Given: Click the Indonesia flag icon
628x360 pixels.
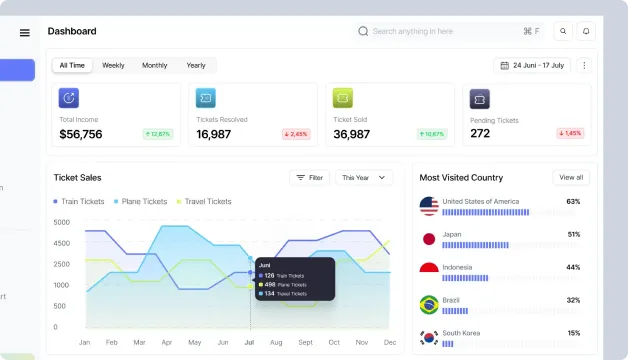Looking at the screenshot, I should [429, 268].
